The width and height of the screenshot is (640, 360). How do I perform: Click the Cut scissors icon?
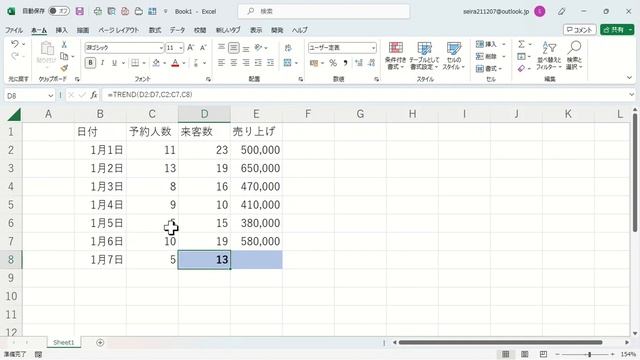pos(64,44)
